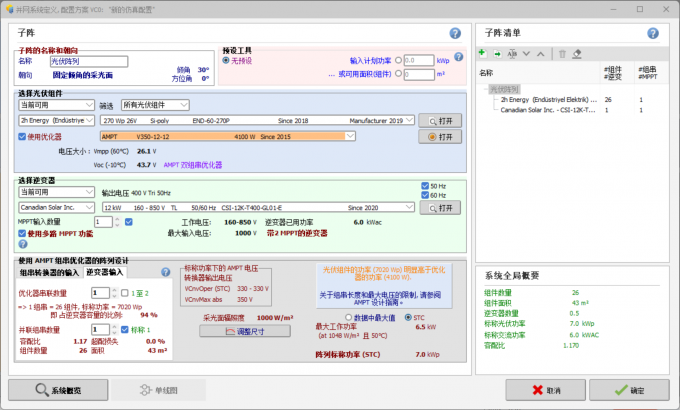The image size is (680, 410).
Task: Toggle the 使用优化器 checkbox
Action: click(23, 136)
